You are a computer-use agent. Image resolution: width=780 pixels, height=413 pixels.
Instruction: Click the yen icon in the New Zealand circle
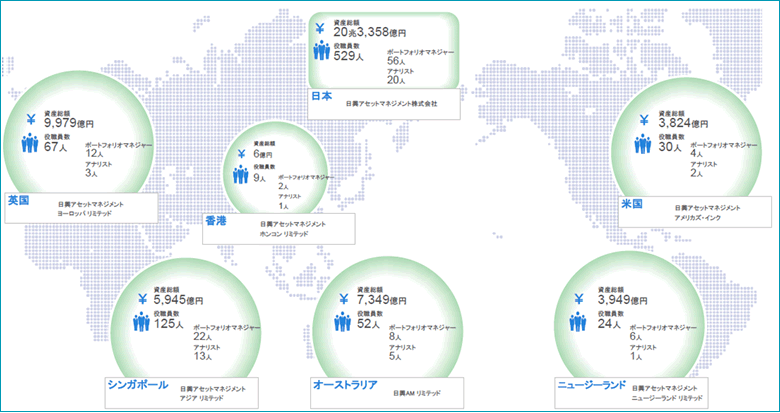click(579, 299)
